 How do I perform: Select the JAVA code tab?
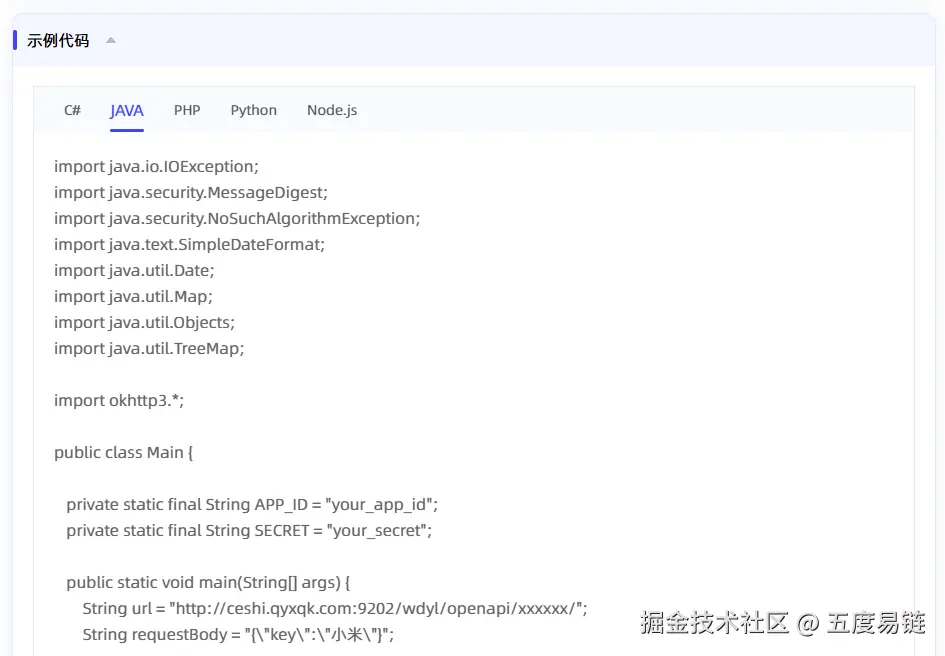(127, 110)
